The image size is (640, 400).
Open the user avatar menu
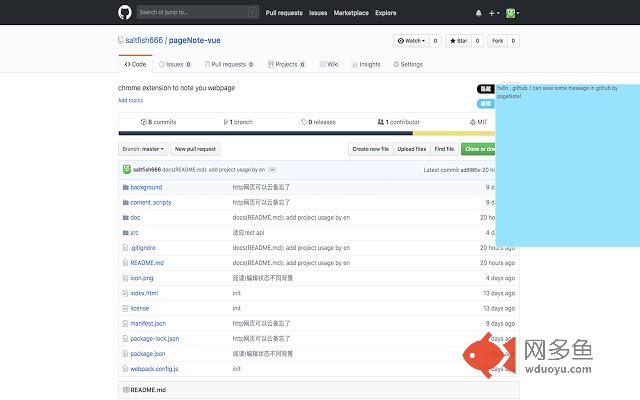pos(512,13)
